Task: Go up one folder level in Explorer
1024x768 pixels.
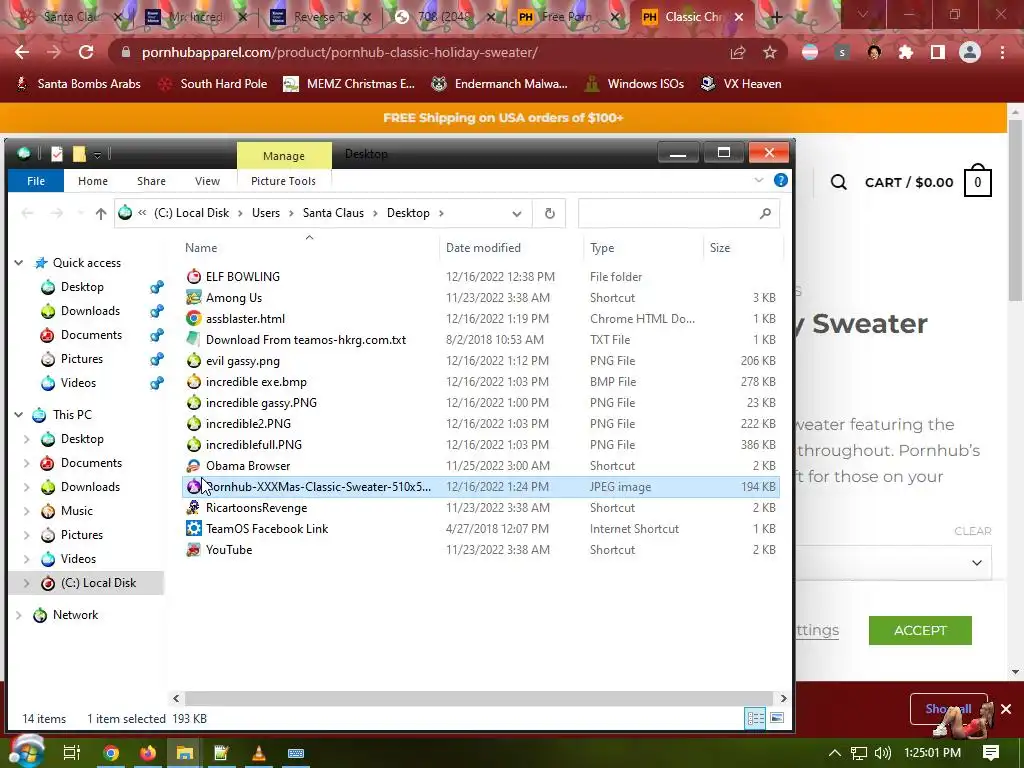Action: point(101,213)
